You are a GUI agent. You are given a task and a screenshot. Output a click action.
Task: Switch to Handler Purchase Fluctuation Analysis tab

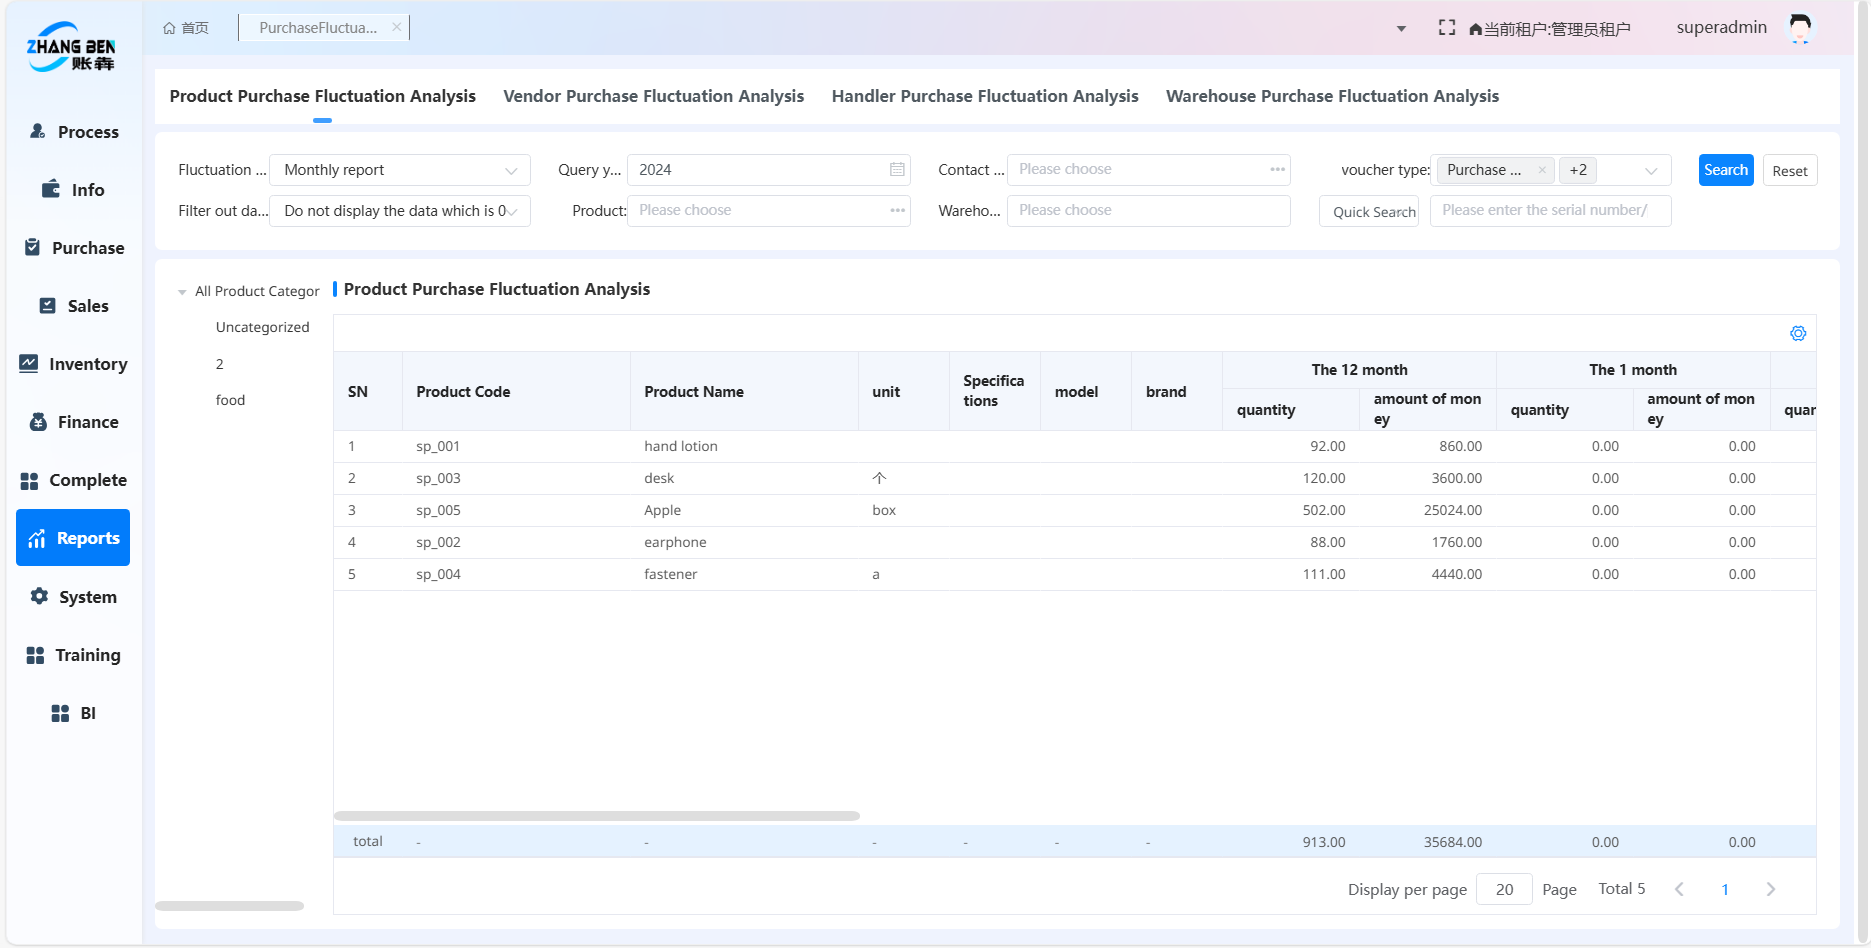984,96
